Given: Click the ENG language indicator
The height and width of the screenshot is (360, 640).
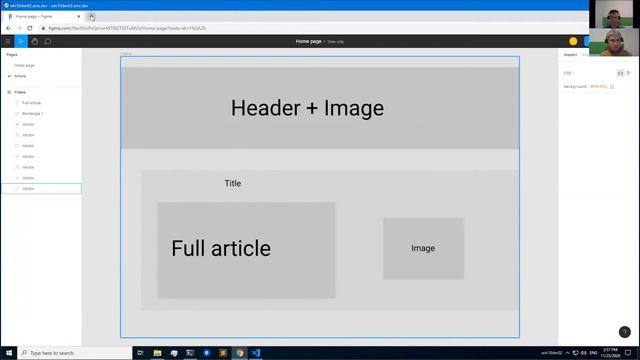Looking at the screenshot, I should tap(593, 353).
